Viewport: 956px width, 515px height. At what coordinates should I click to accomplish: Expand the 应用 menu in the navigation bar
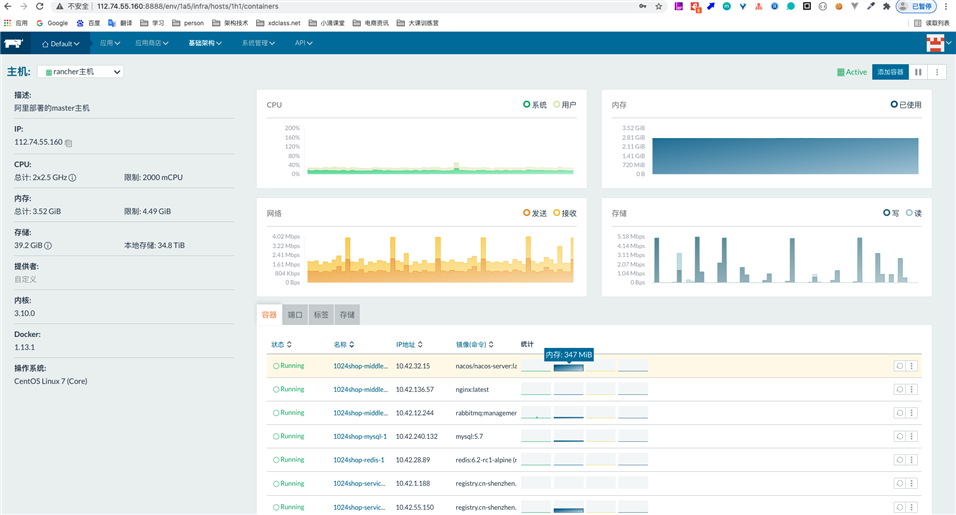pyautogui.click(x=110, y=43)
